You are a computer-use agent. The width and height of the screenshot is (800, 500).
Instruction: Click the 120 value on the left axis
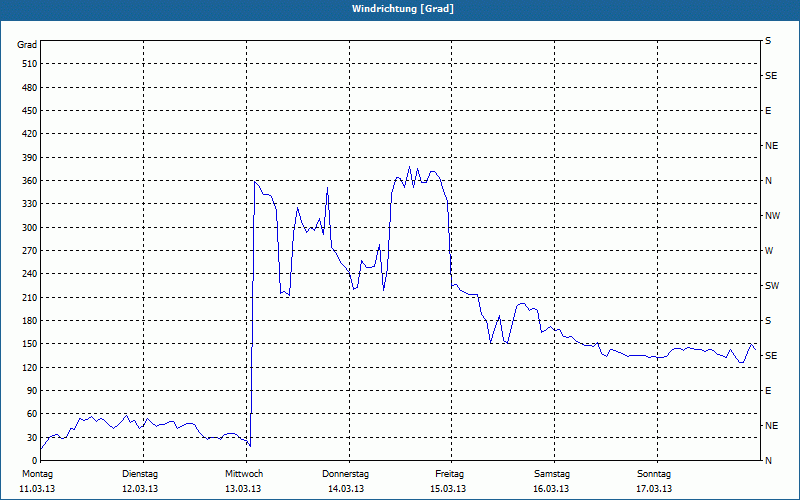tap(30, 367)
